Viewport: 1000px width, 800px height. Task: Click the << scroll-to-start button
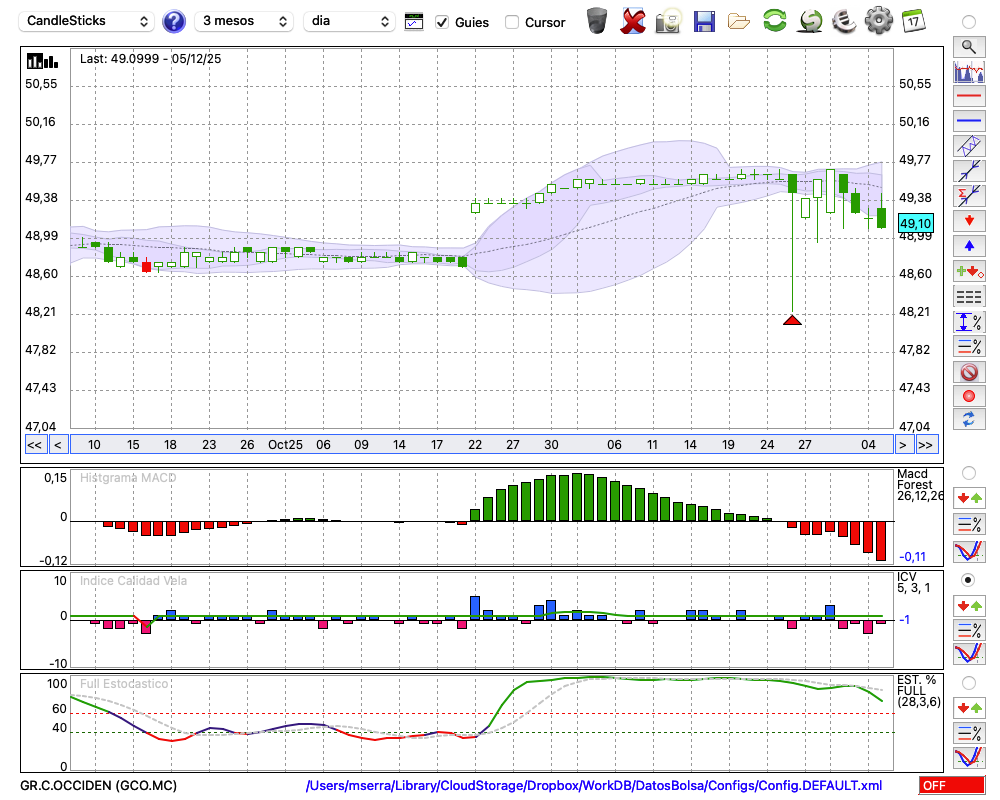coord(34,445)
